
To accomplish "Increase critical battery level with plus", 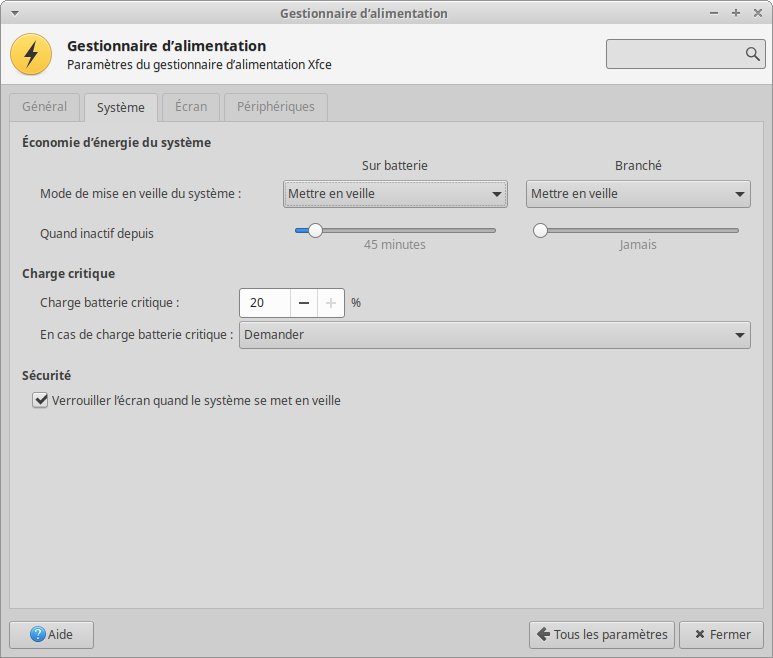I will click(x=331, y=303).
